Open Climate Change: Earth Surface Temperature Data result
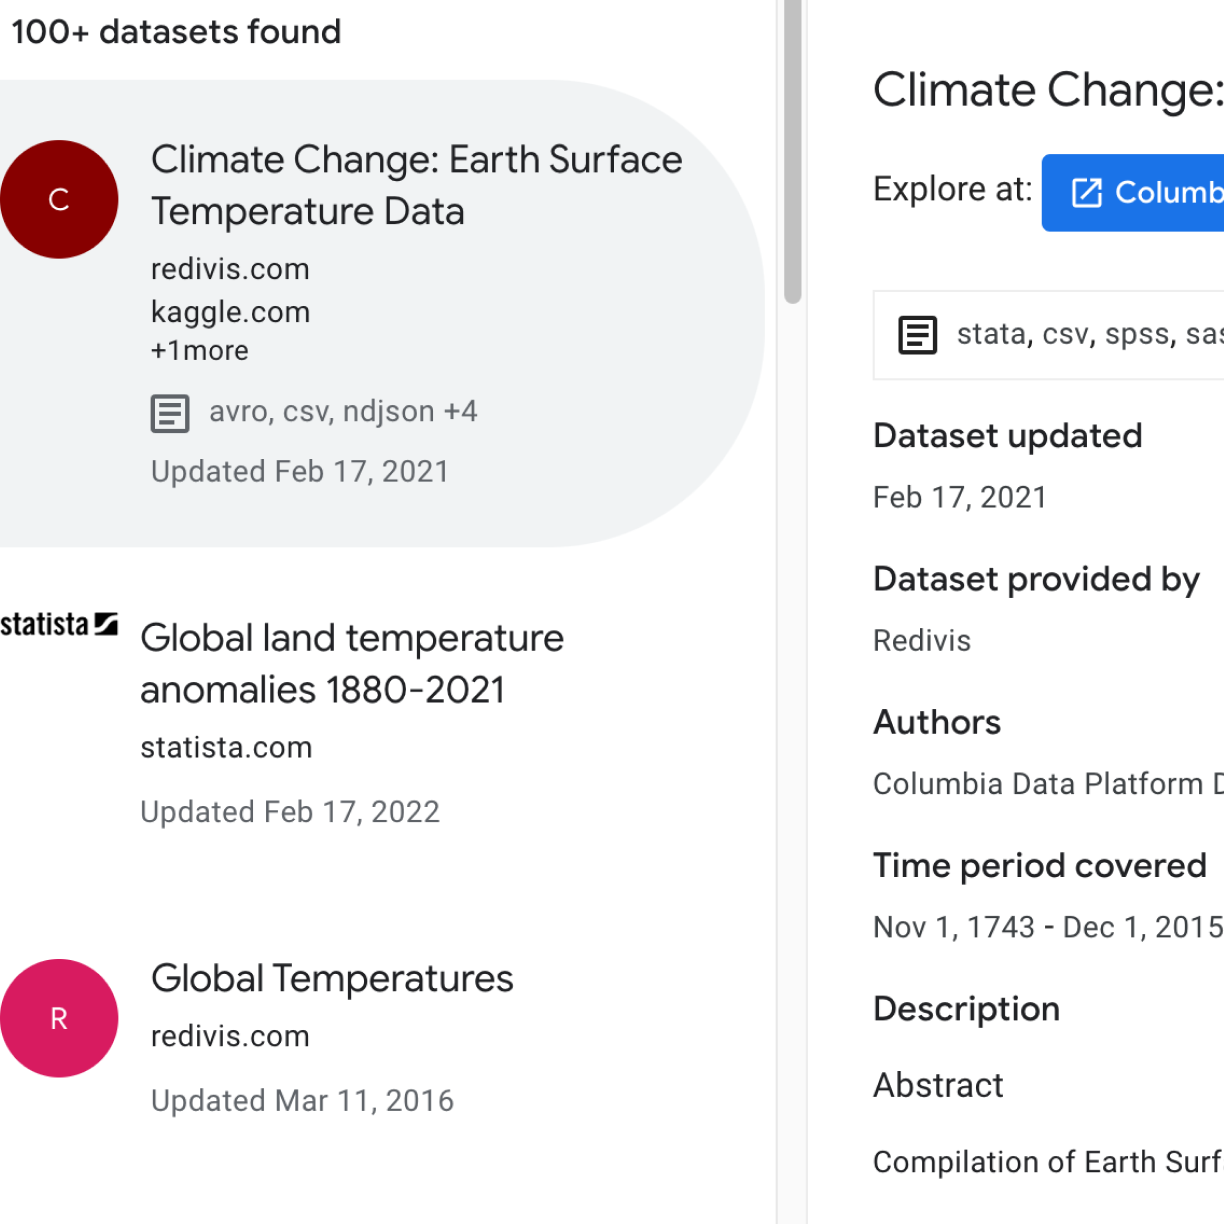This screenshot has height=1224, width=1224. 416,185
